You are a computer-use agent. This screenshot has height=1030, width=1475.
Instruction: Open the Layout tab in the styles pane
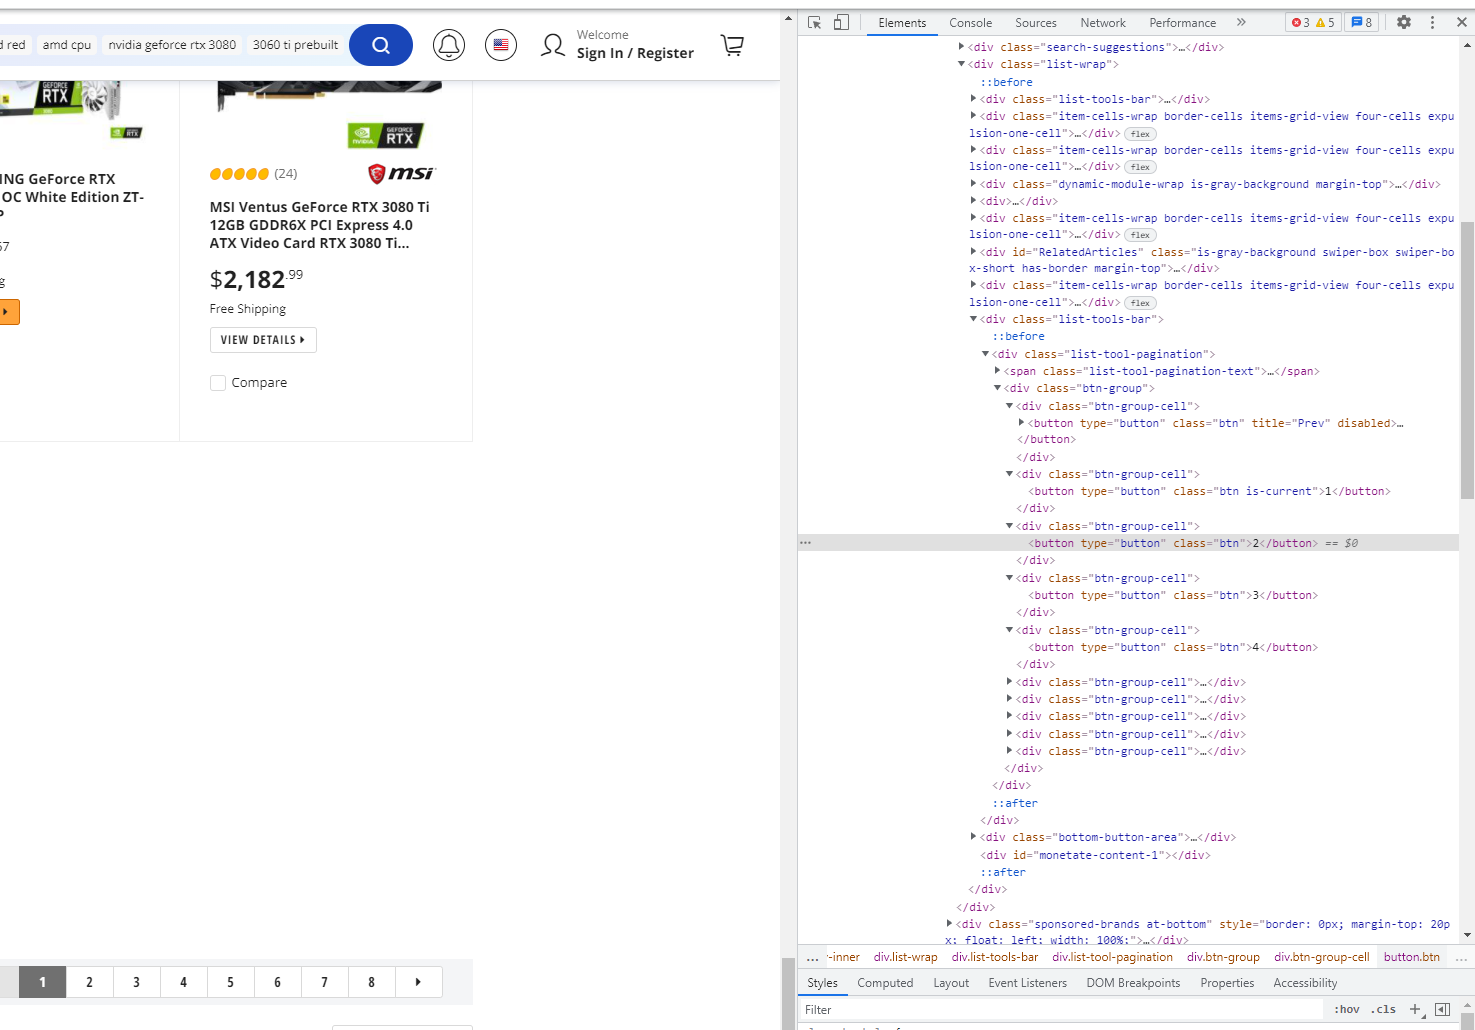click(951, 983)
